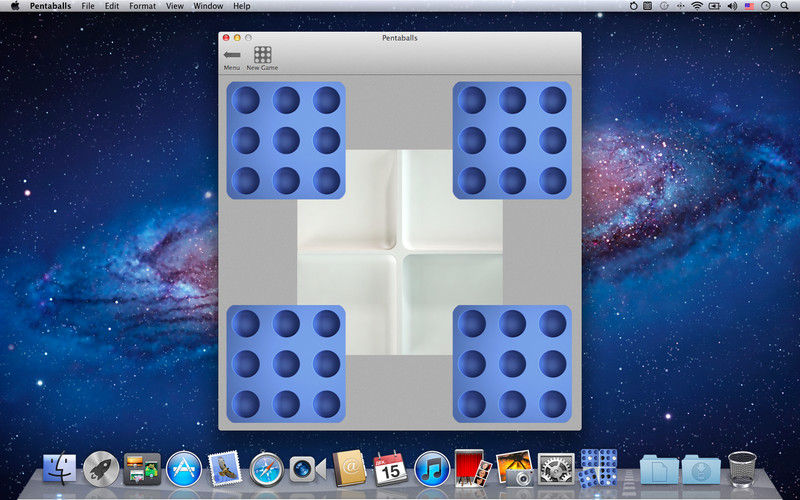Place a ball in the top-right board's upper-right corner hole
This screenshot has height=500, width=800.
click(552, 100)
